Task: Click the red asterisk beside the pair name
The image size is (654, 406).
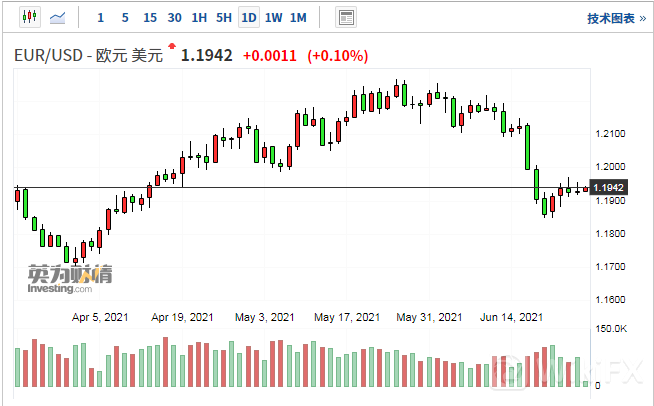Action: click(172, 47)
